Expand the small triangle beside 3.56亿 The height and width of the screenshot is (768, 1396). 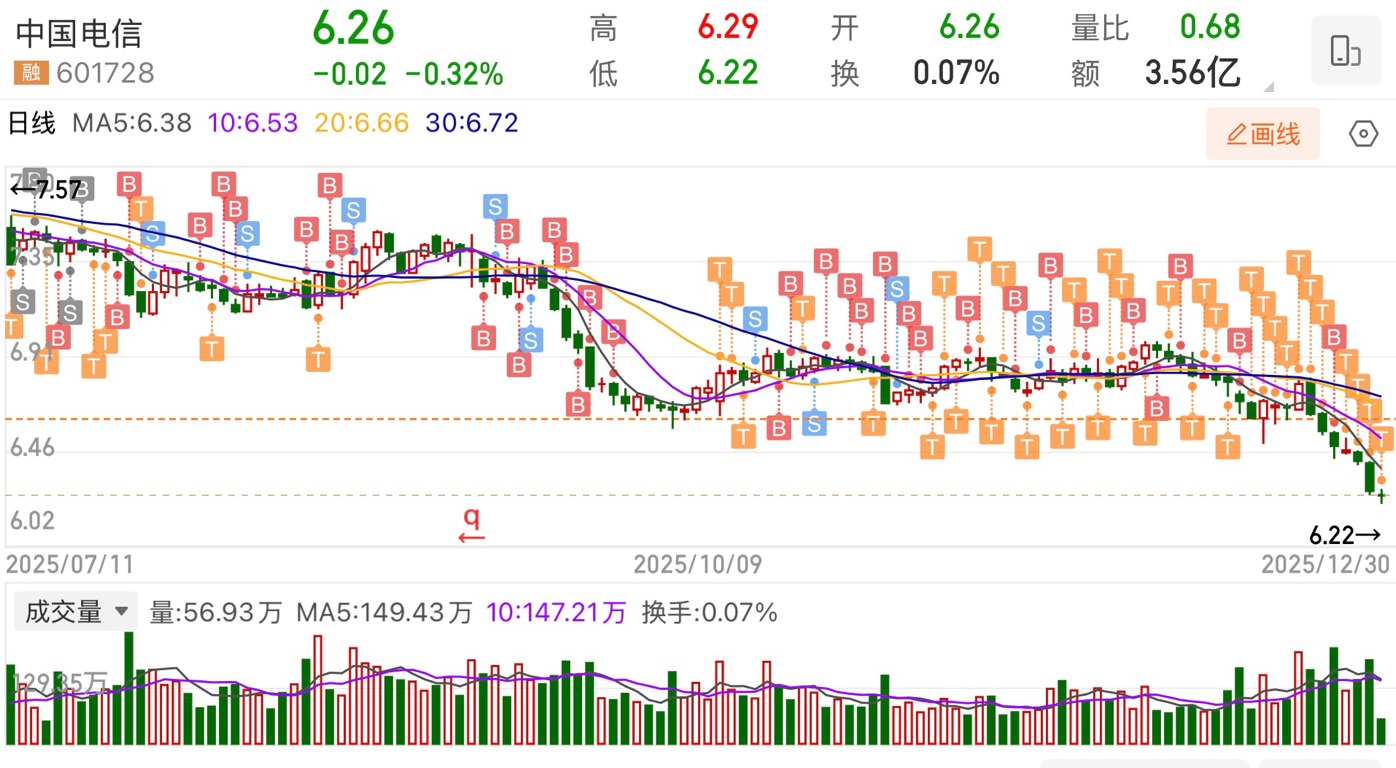(1268, 87)
